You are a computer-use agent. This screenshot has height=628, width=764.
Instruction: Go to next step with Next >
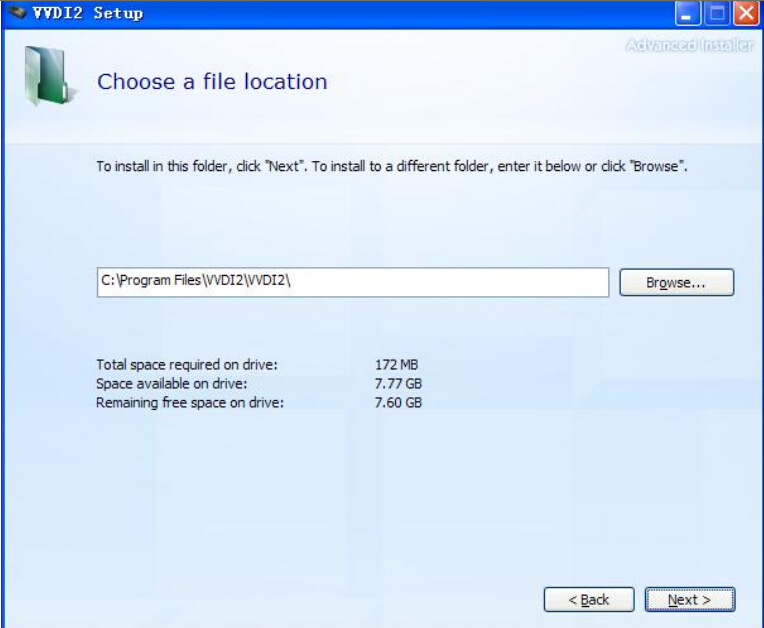pos(689,599)
